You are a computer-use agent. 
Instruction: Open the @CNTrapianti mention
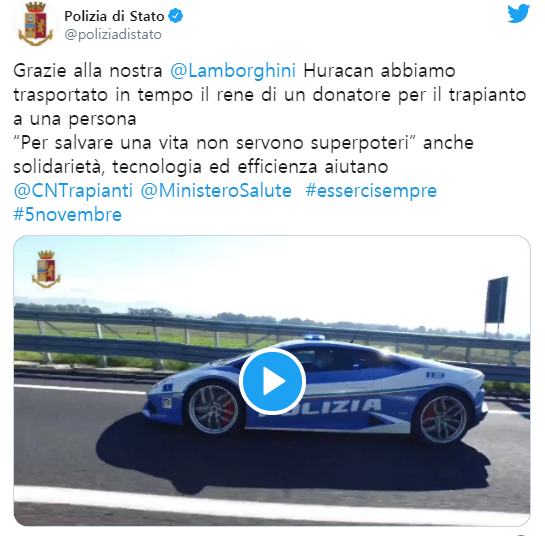(73, 190)
